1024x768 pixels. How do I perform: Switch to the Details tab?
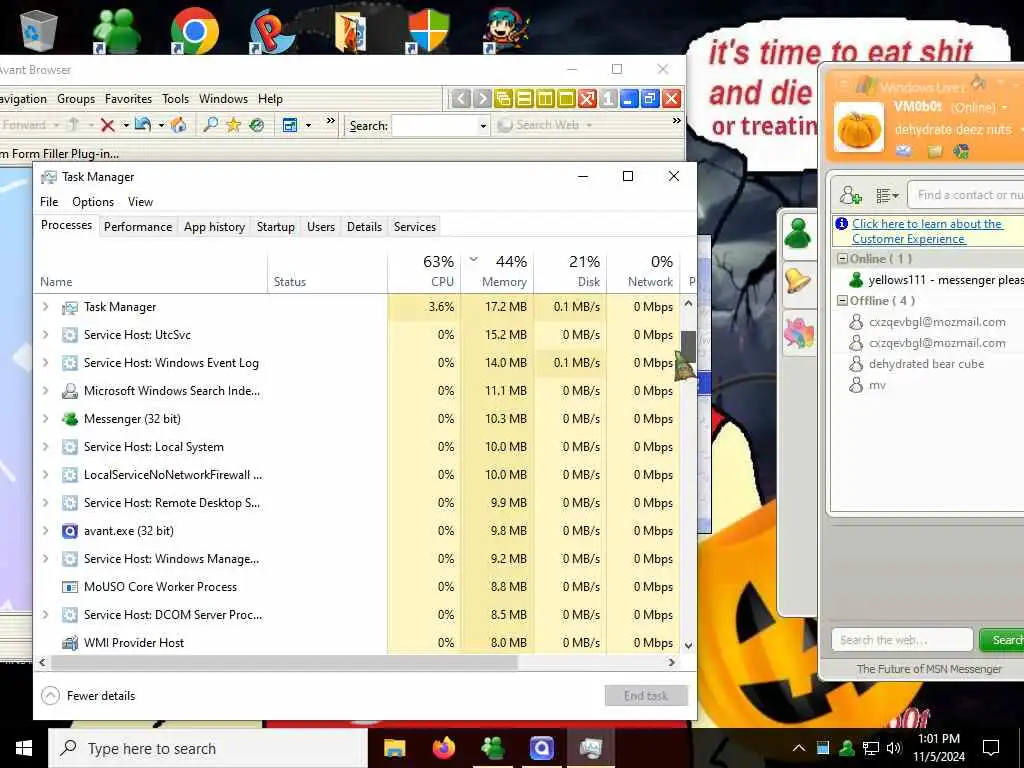tap(364, 227)
